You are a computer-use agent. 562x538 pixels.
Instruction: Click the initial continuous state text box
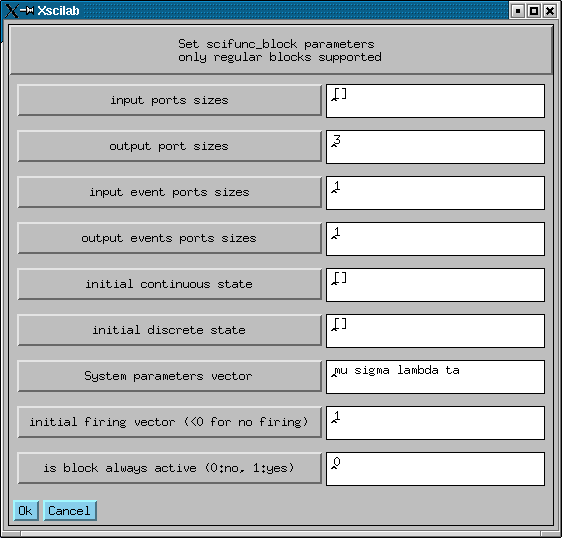(435, 285)
